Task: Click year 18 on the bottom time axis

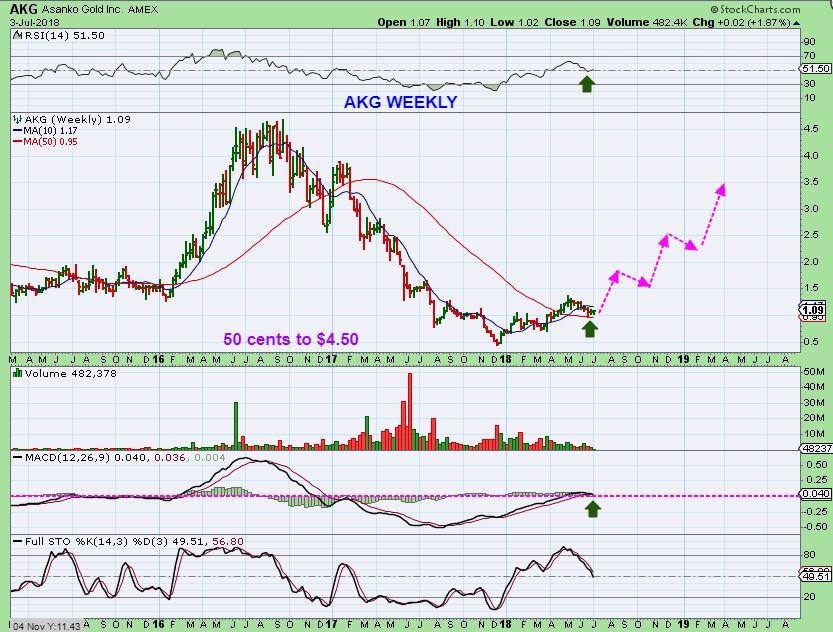Action: 505,624
